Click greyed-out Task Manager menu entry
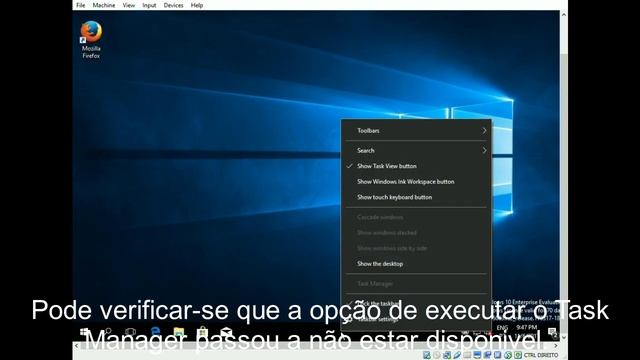 click(416, 283)
